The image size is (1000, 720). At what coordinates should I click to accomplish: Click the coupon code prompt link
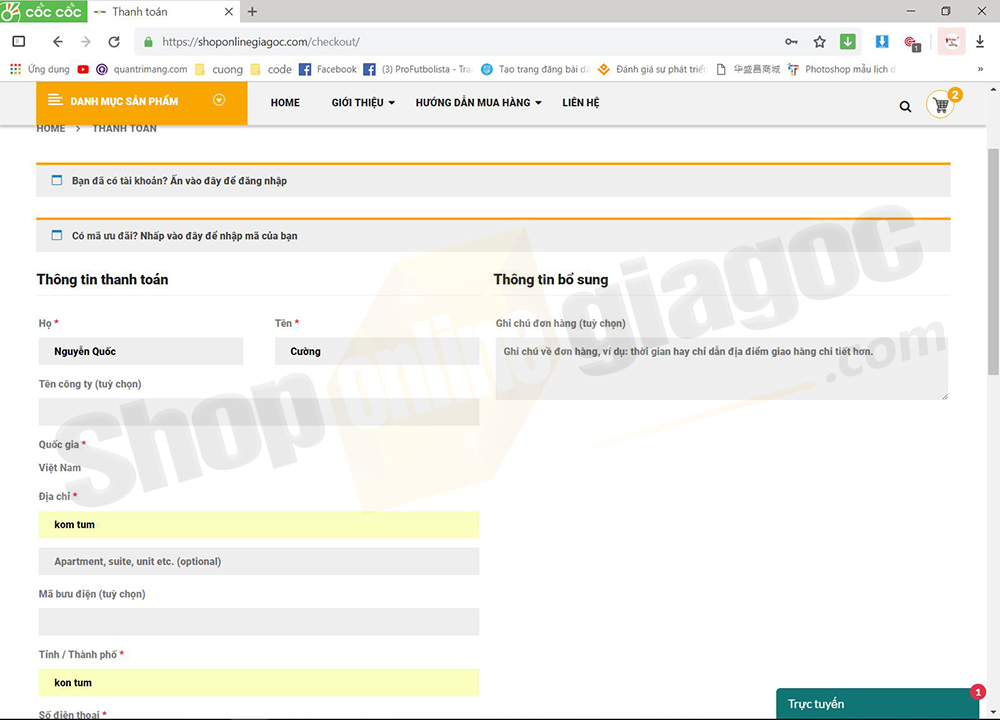pyautogui.click(x=184, y=236)
